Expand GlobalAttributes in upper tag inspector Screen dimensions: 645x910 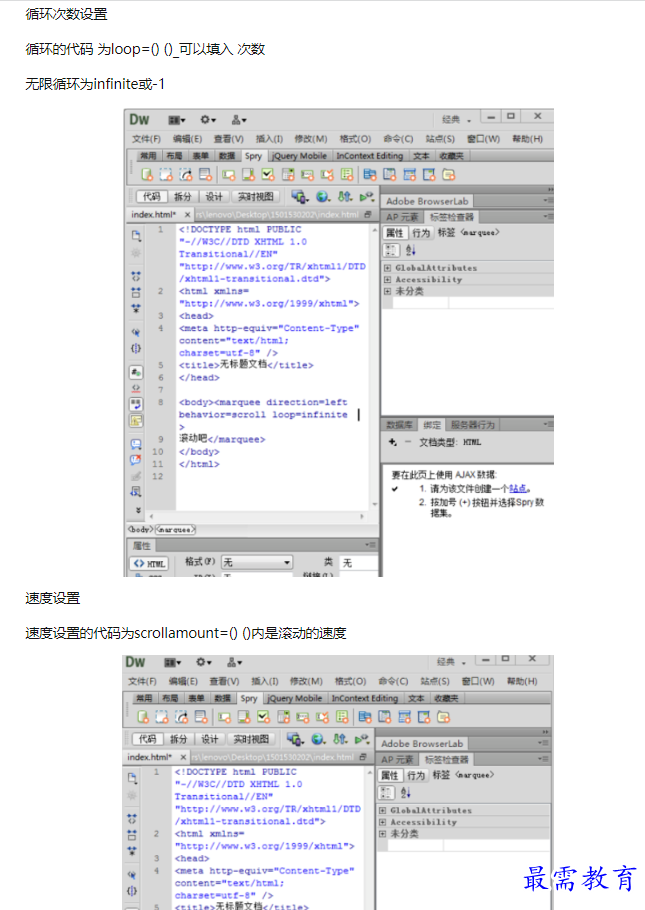coord(387,268)
